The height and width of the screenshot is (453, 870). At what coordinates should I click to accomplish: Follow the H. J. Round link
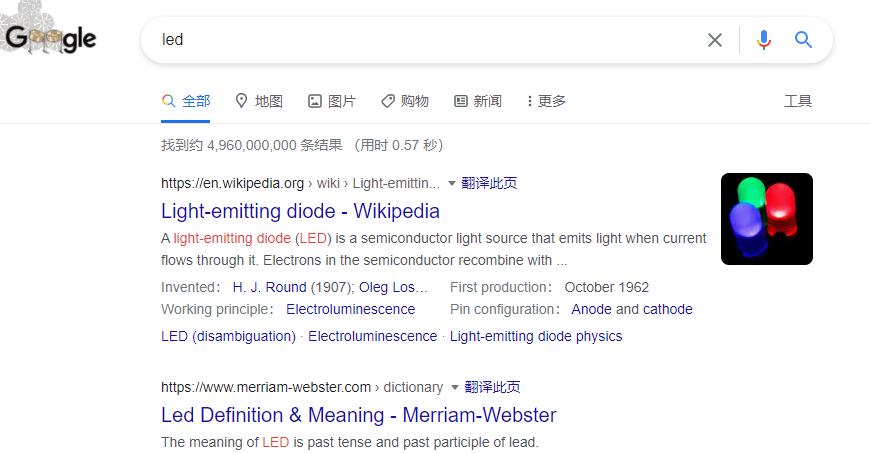click(x=269, y=287)
